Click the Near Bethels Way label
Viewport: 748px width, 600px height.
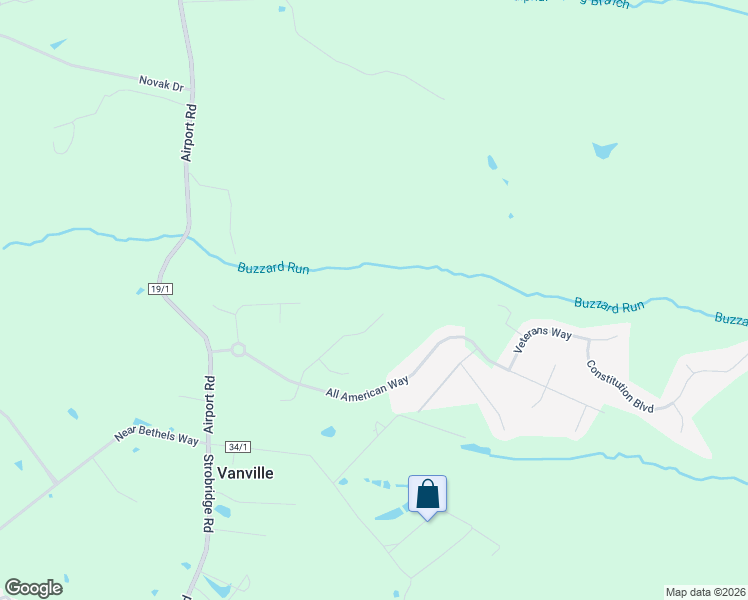[156, 435]
